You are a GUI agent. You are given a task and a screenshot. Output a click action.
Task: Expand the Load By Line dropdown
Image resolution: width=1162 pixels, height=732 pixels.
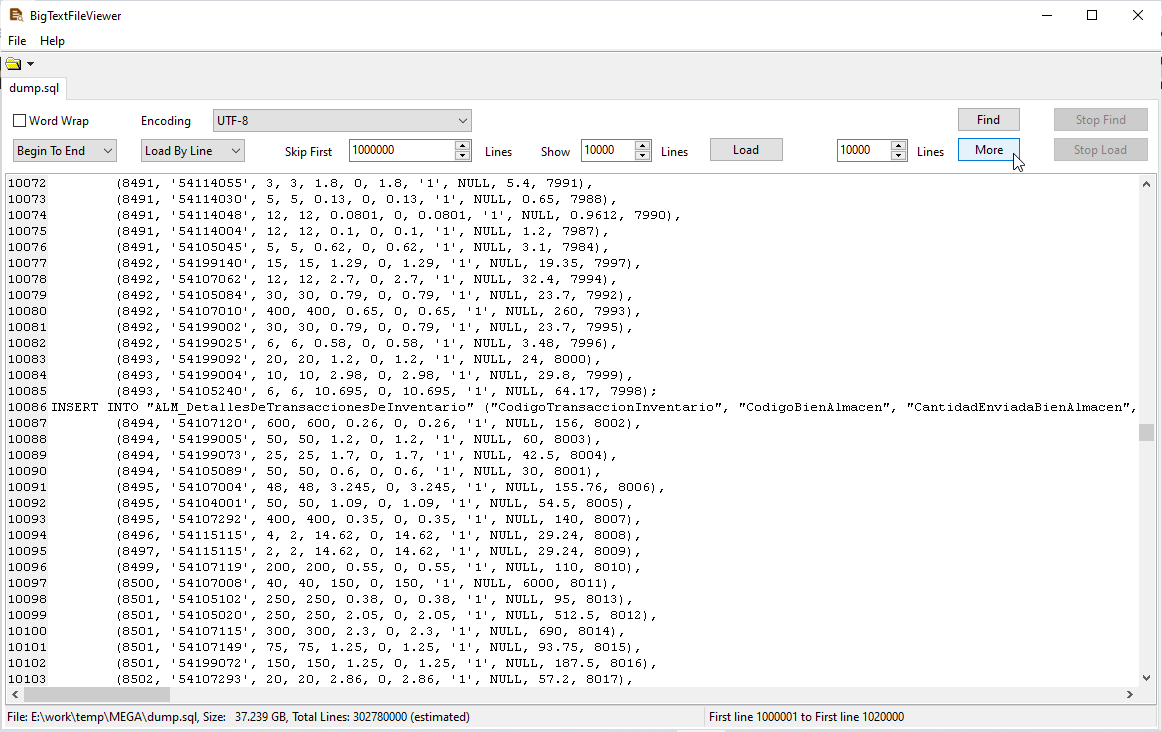[193, 150]
